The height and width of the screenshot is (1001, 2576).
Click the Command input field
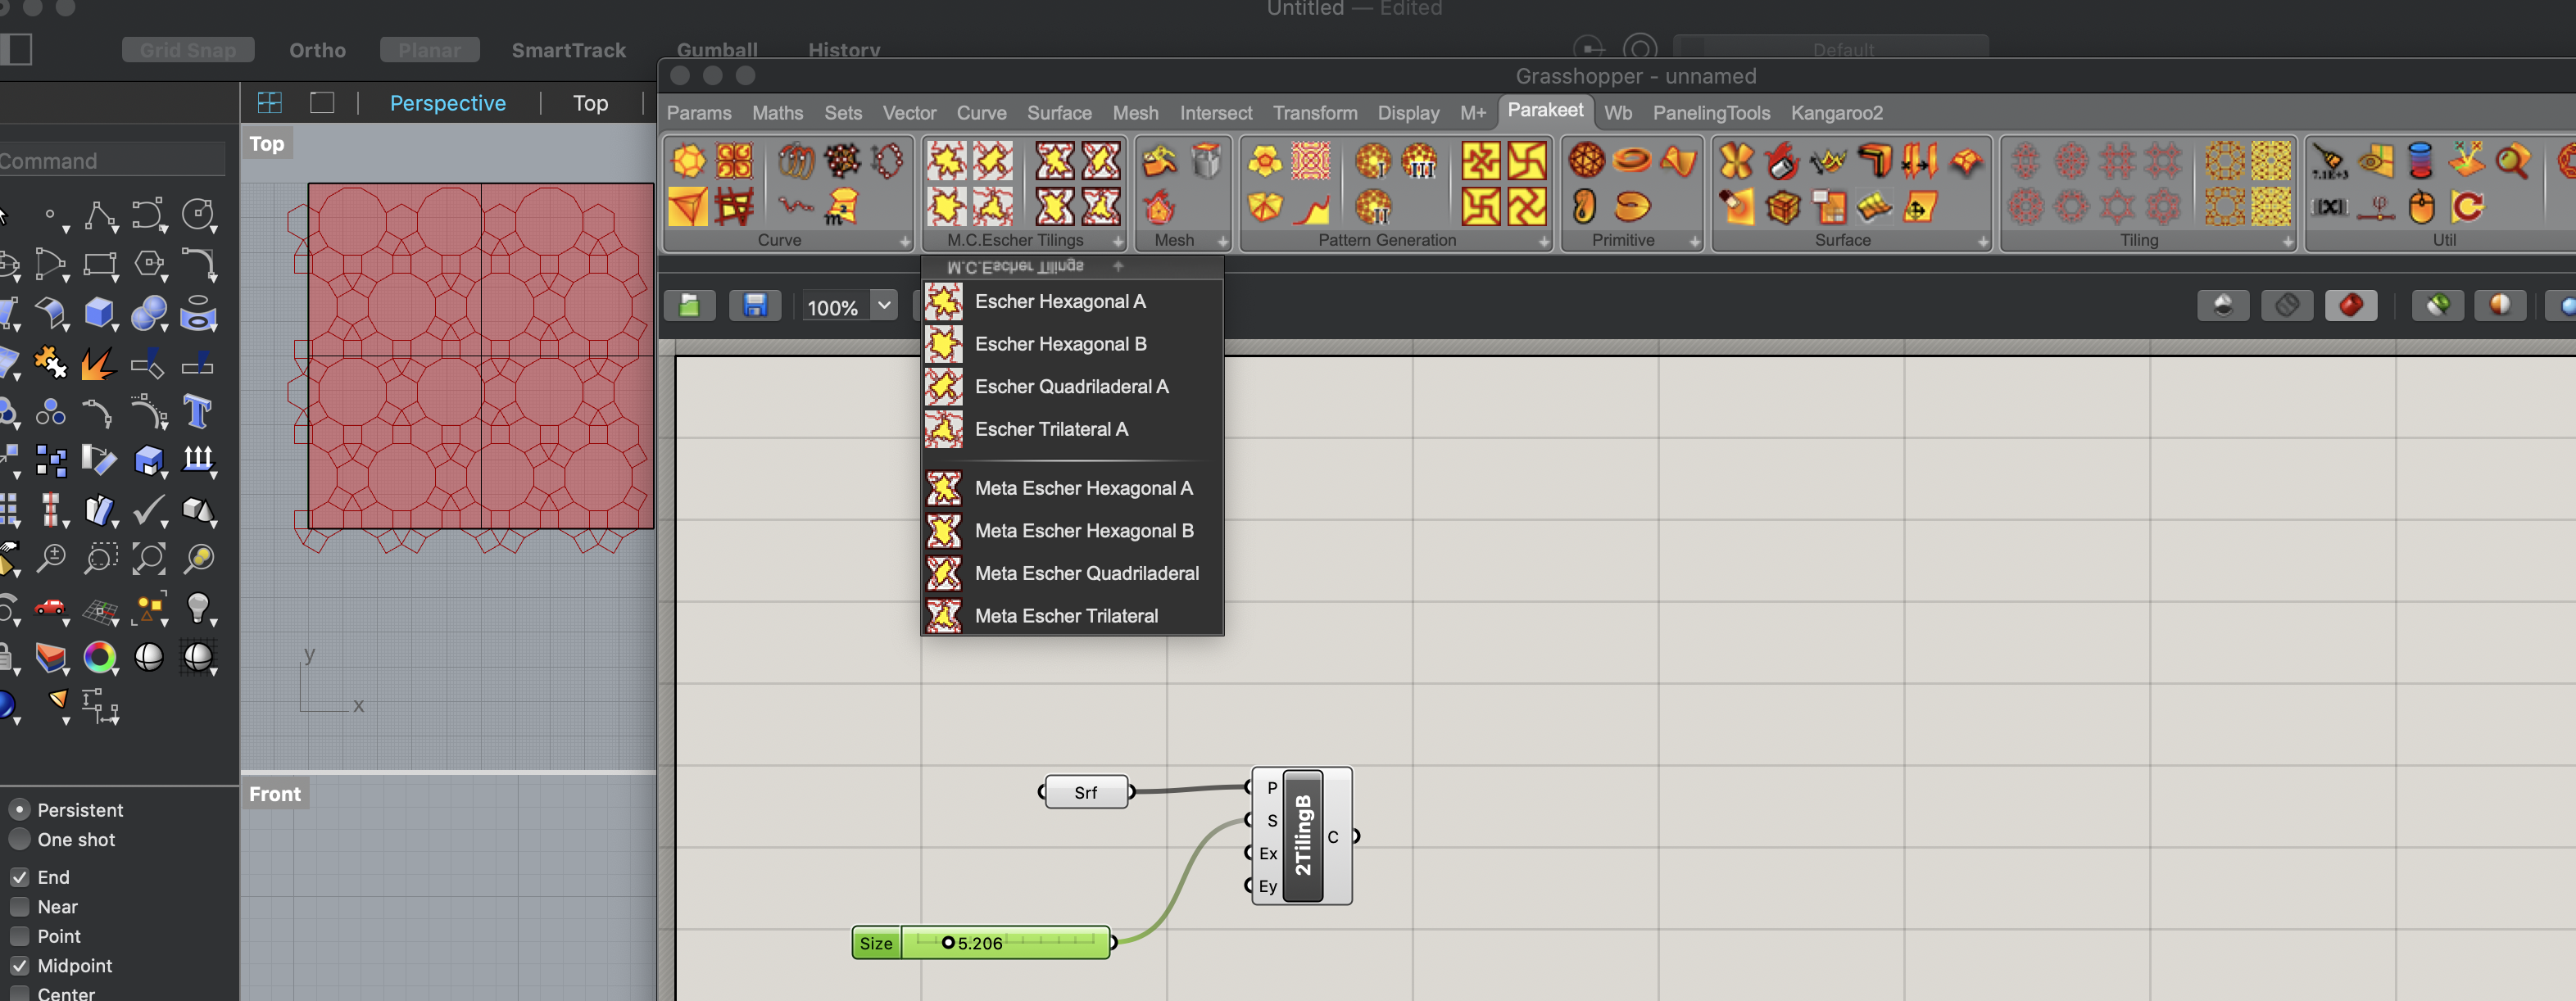pyautogui.click(x=112, y=160)
